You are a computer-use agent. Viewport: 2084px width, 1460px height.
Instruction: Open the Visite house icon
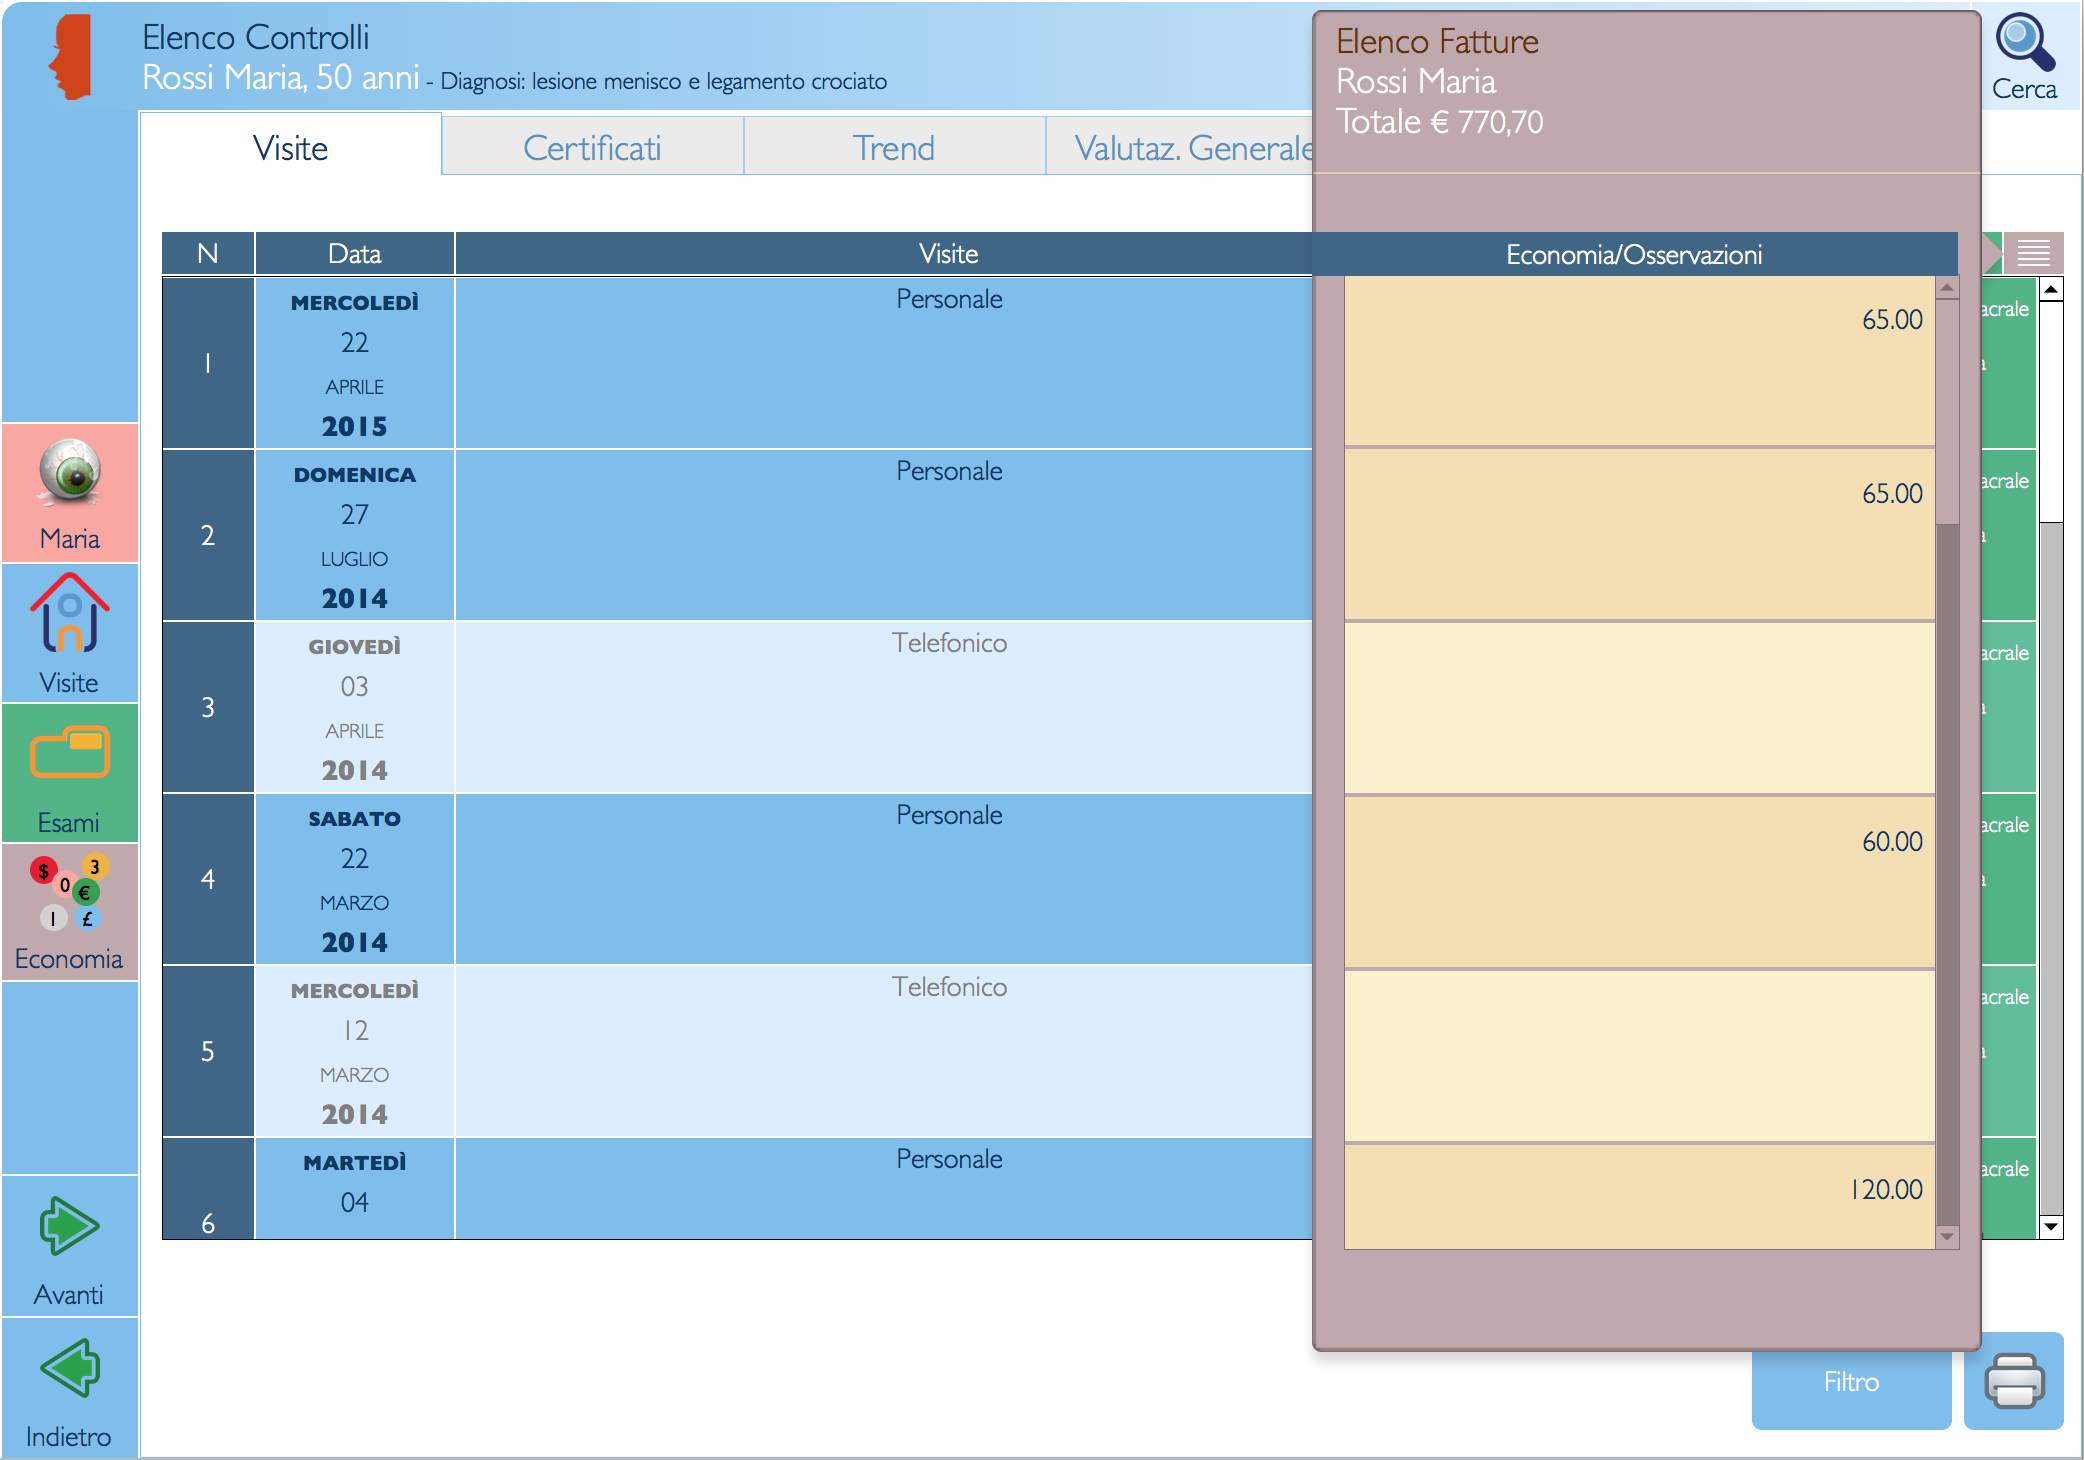click(x=69, y=613)
